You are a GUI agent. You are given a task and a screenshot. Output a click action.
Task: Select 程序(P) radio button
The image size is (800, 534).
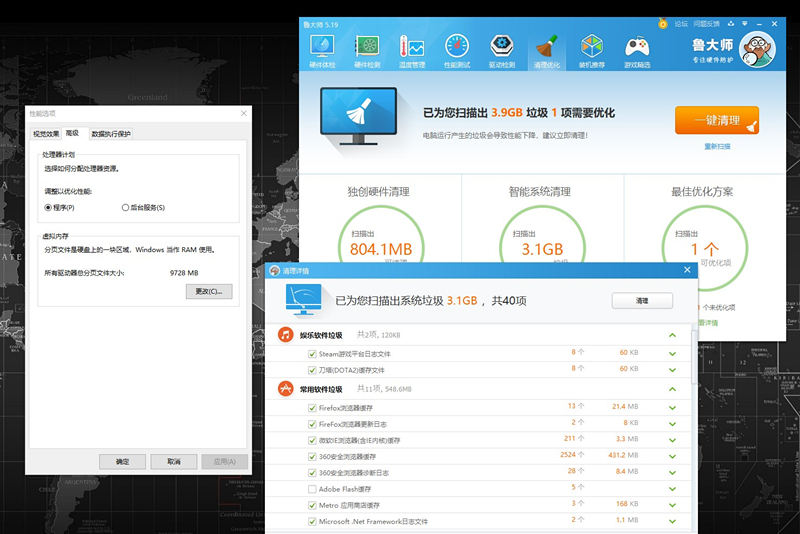point(48,208)
